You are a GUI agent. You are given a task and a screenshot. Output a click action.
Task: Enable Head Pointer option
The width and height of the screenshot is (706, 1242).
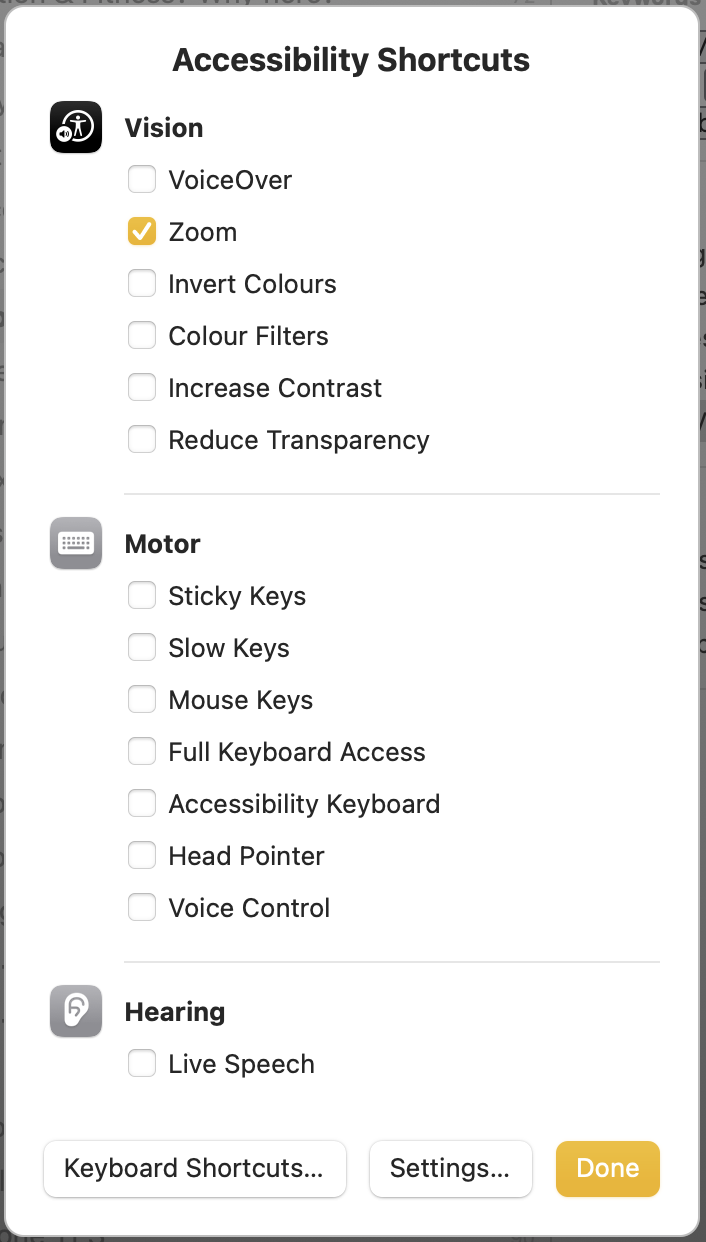click(142, 856)
